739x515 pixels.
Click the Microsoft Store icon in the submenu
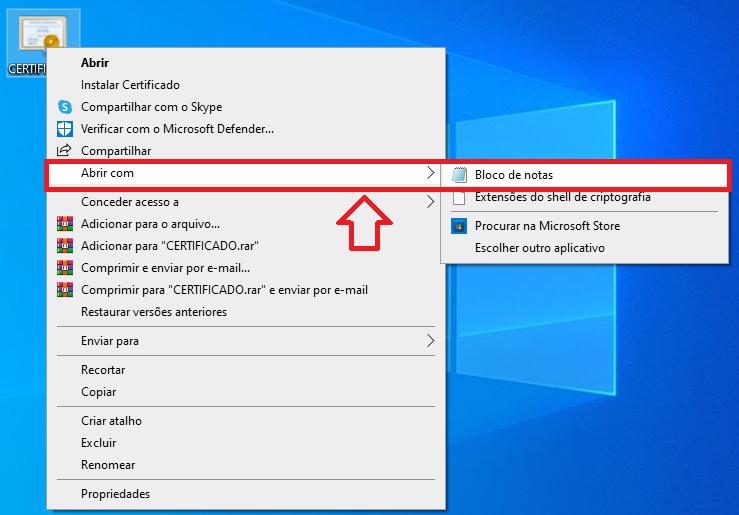(x=459, y=226)
